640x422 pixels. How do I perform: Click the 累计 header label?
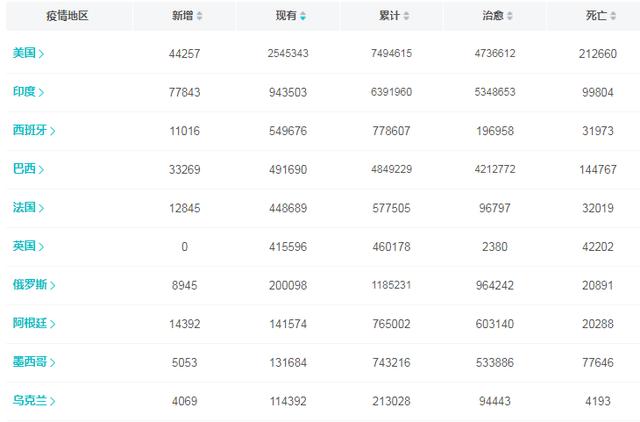[389, 16]
